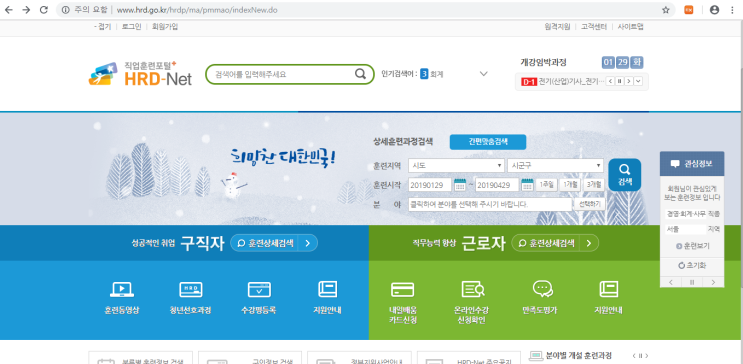This screenshot has width=743, height=364.
Task: Open the Chrome three-dot menu
Action: coord(733,10)
